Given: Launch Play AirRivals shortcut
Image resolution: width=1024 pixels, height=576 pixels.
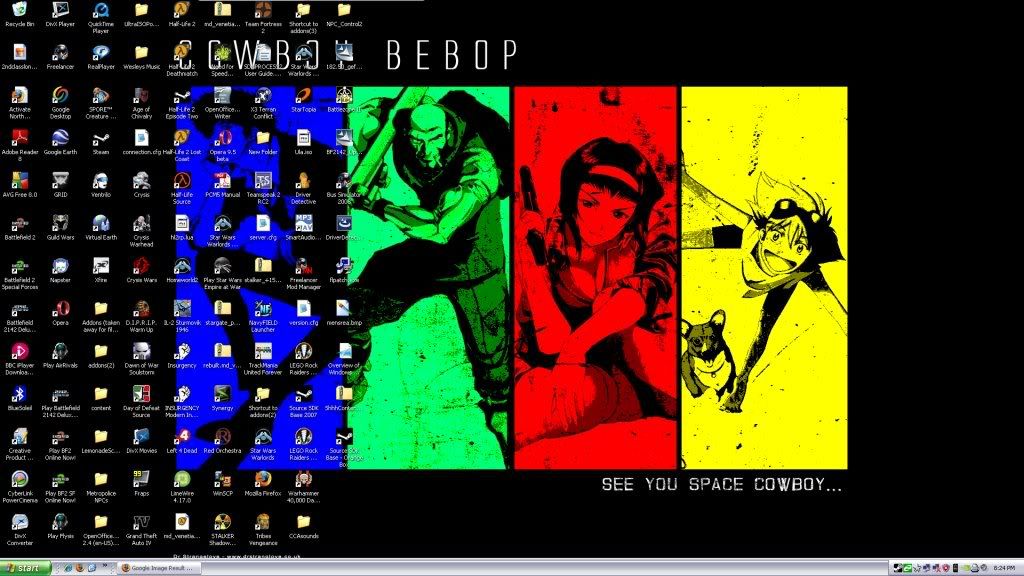Looking at the screenshot, I should (x=60, y=355).
